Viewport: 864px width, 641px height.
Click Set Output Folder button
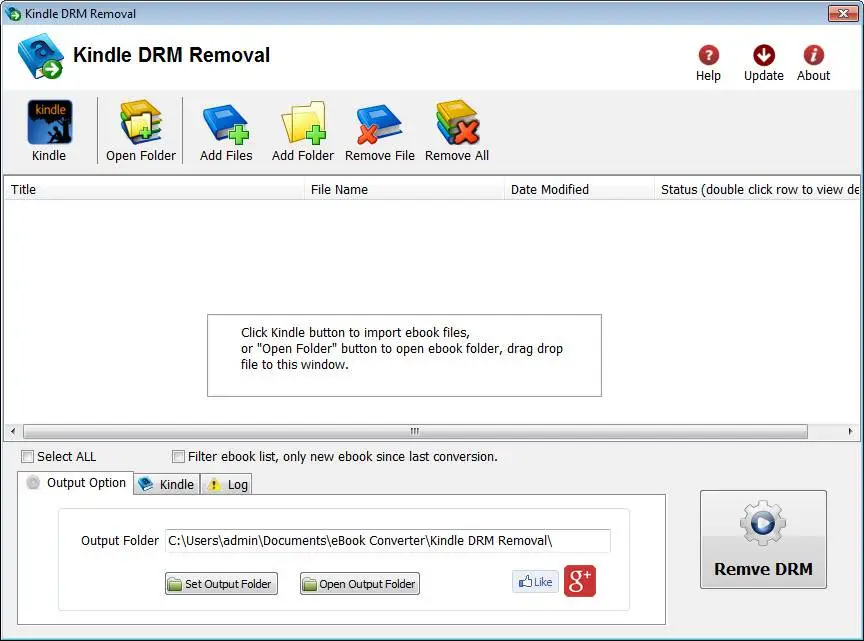pyautogui.click(x=222, y=584)
